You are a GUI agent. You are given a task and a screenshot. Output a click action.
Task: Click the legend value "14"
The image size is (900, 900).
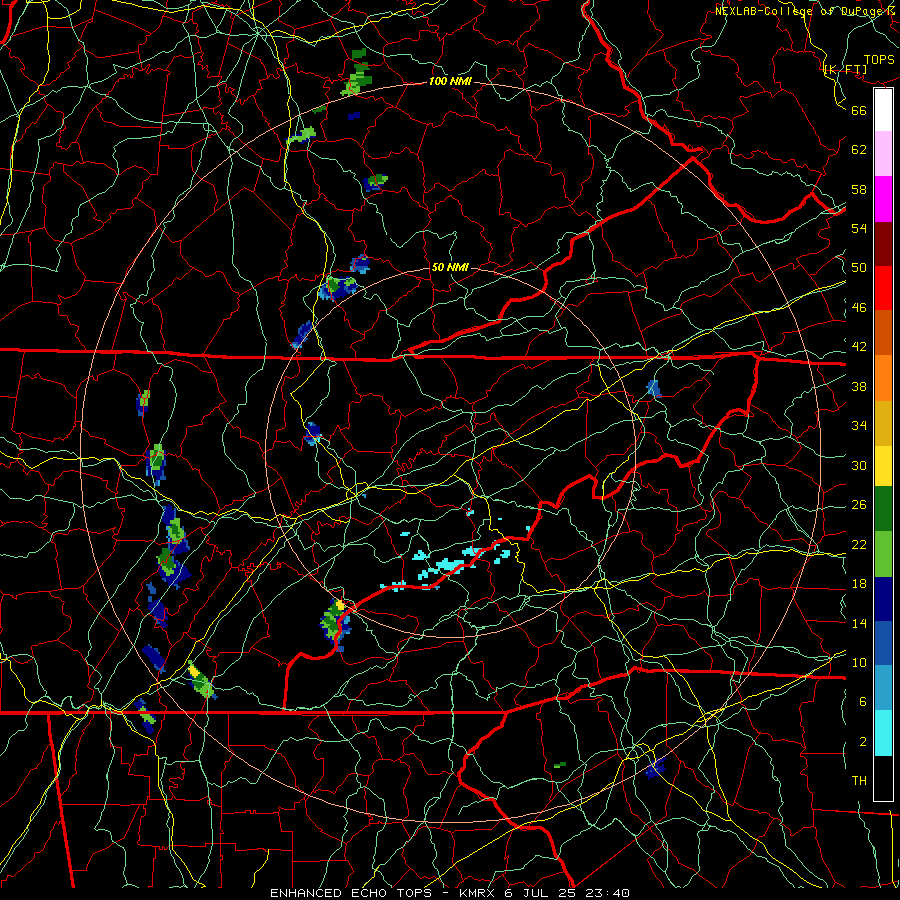tap(859, 623)
